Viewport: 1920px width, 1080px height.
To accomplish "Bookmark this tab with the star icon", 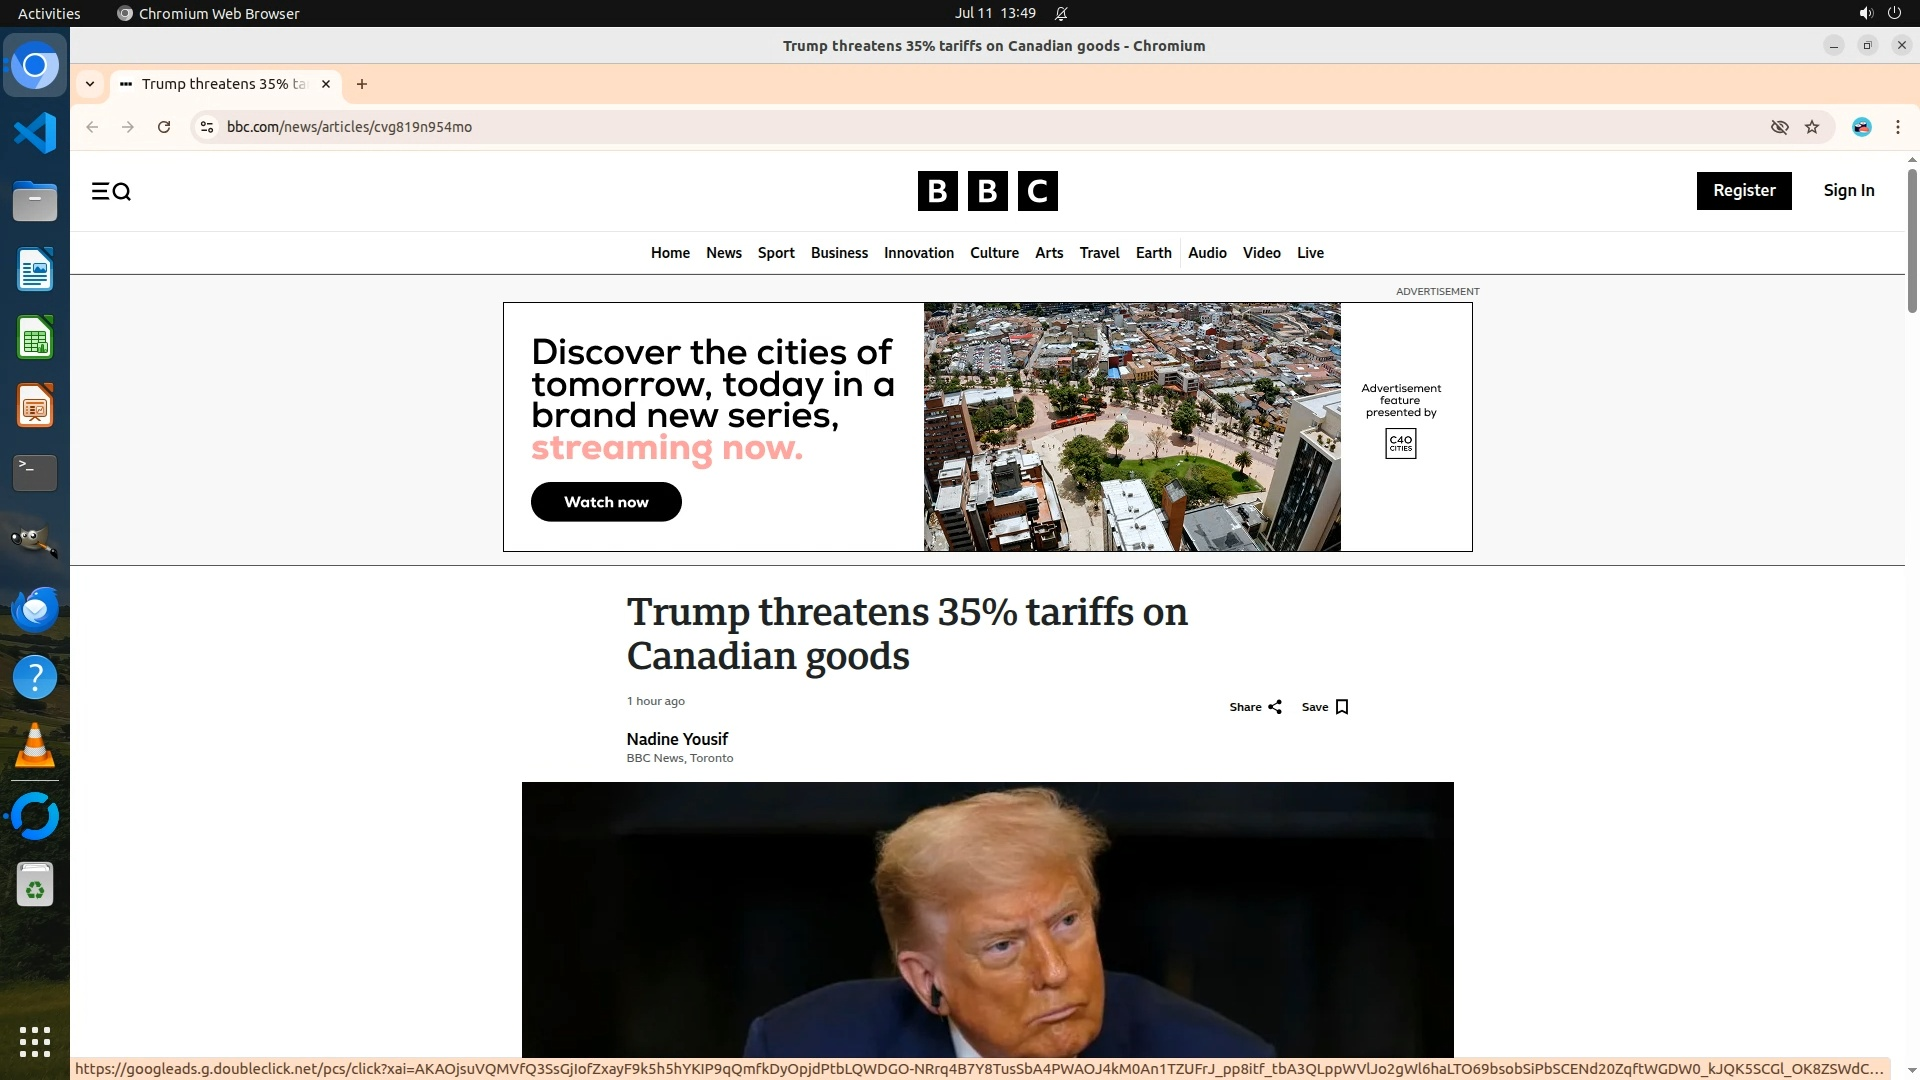I will pyautogui.click(x=1812, y=127).
